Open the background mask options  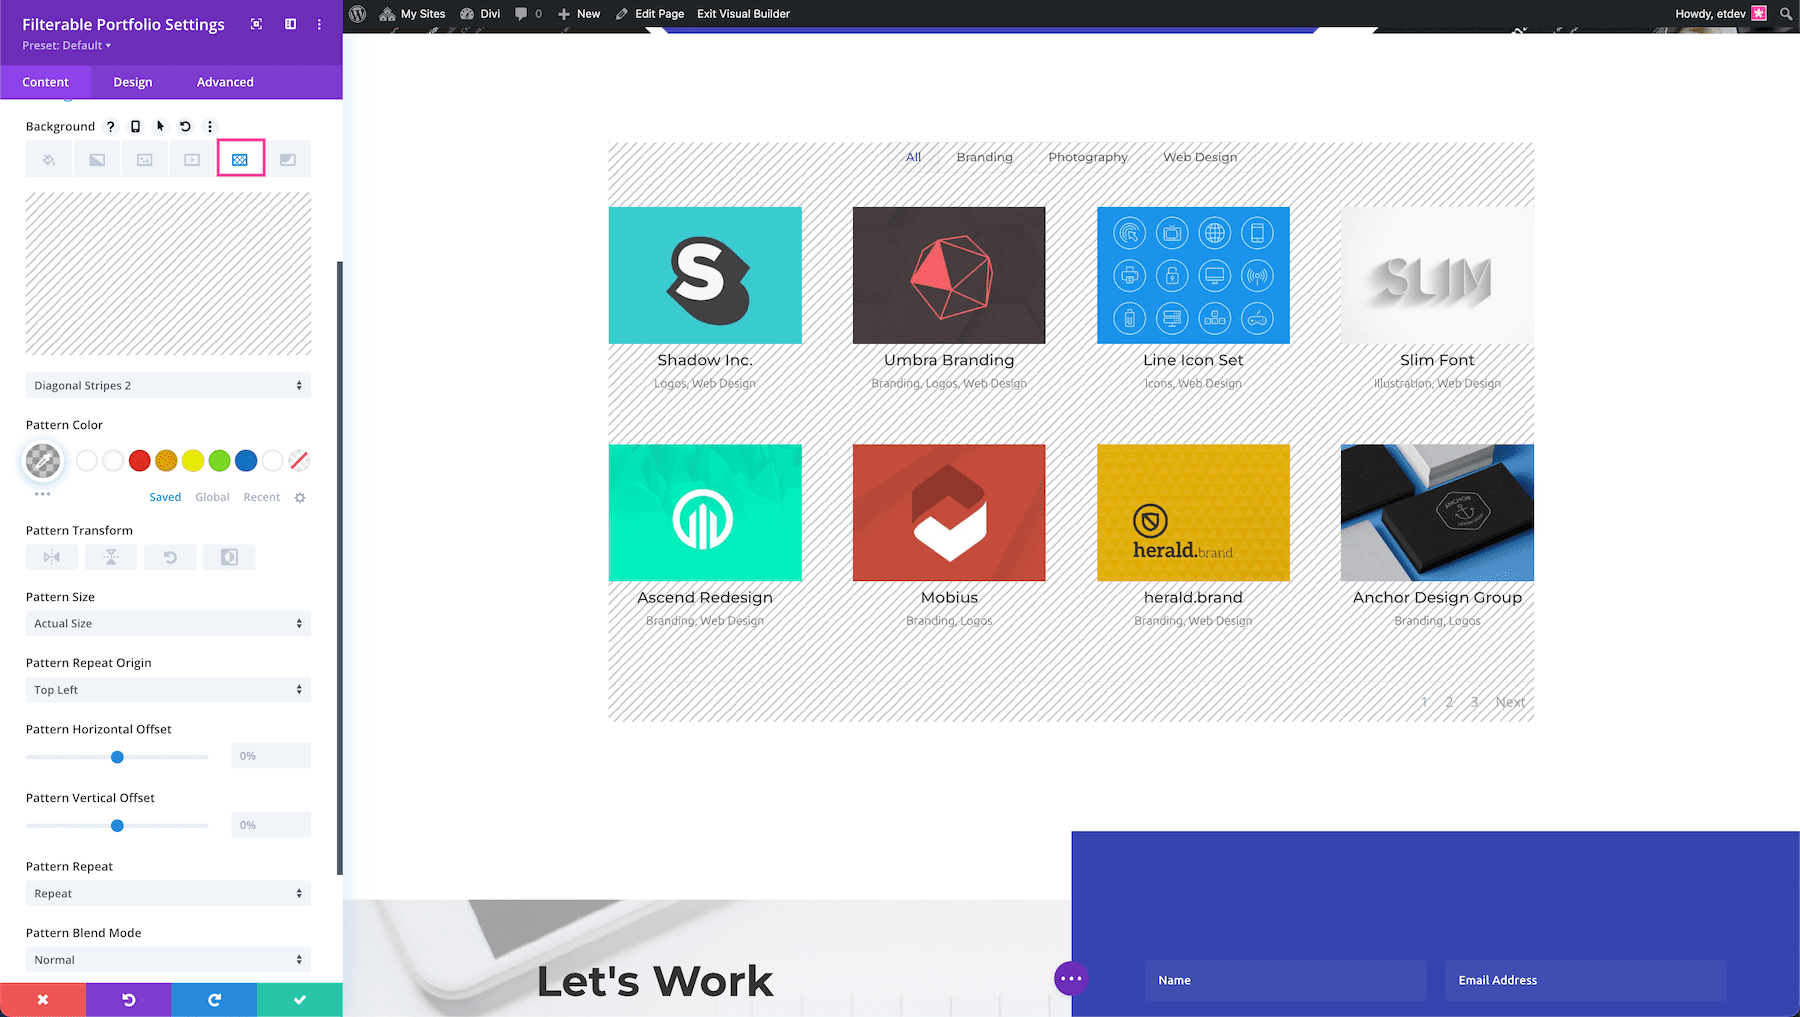point(289,158)
